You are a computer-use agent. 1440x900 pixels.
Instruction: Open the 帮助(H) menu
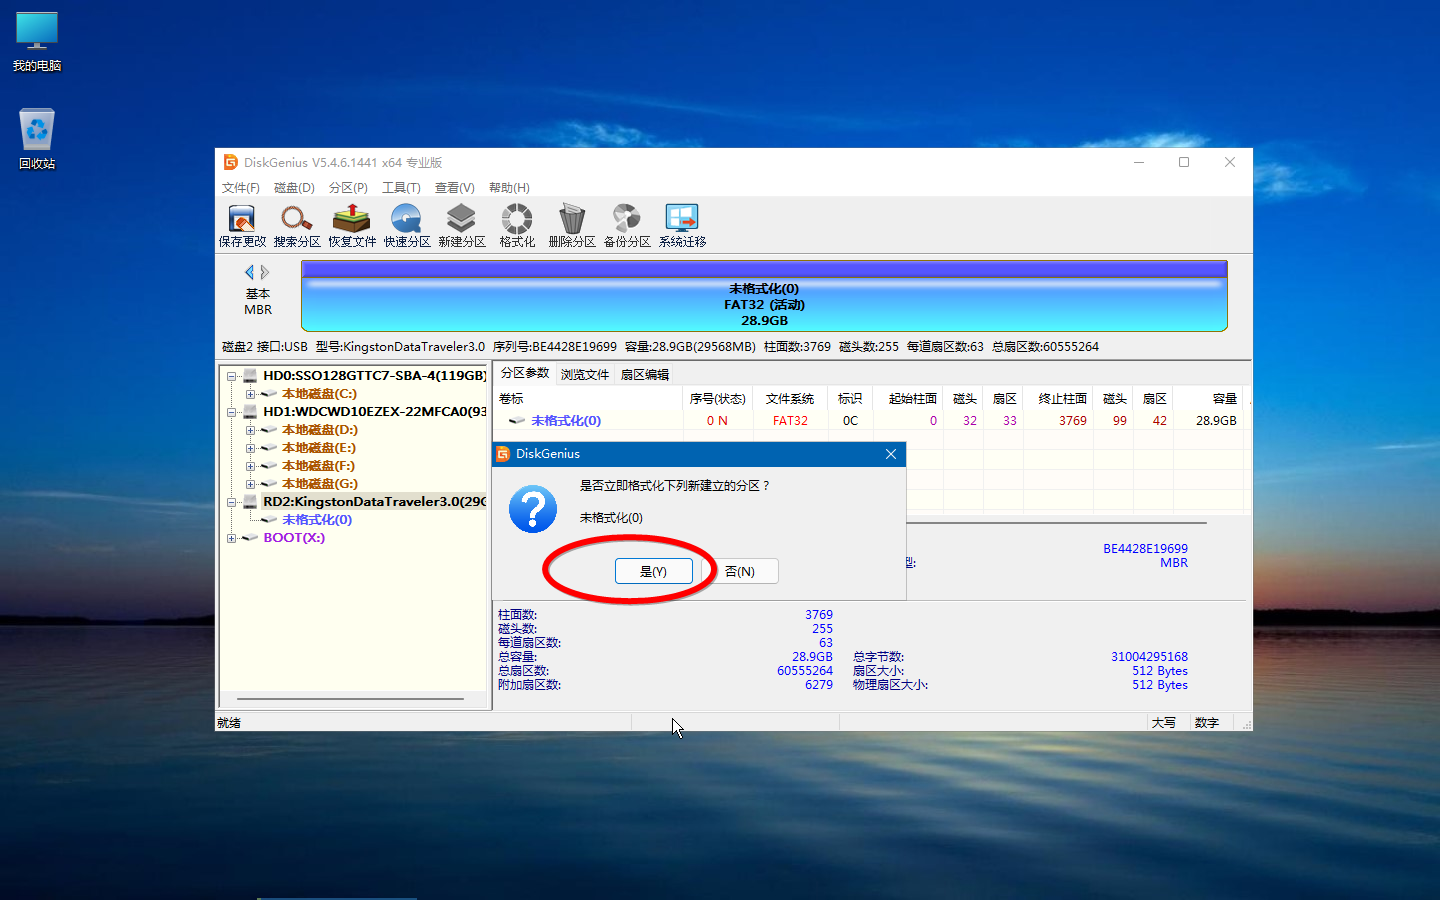click(509, 188)
